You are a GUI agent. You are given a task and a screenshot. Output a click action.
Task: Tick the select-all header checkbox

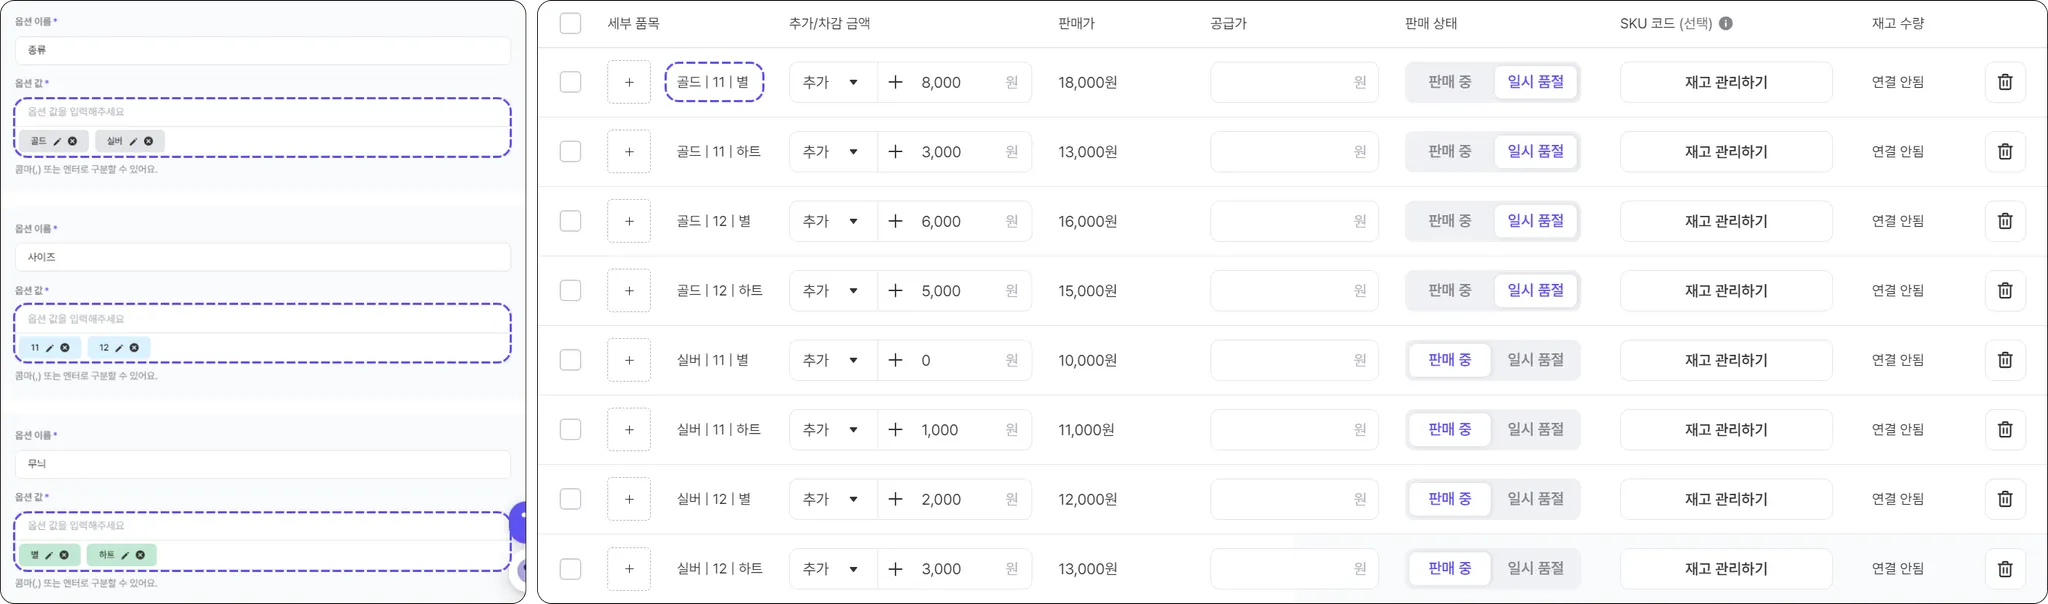tap(570, 23)
